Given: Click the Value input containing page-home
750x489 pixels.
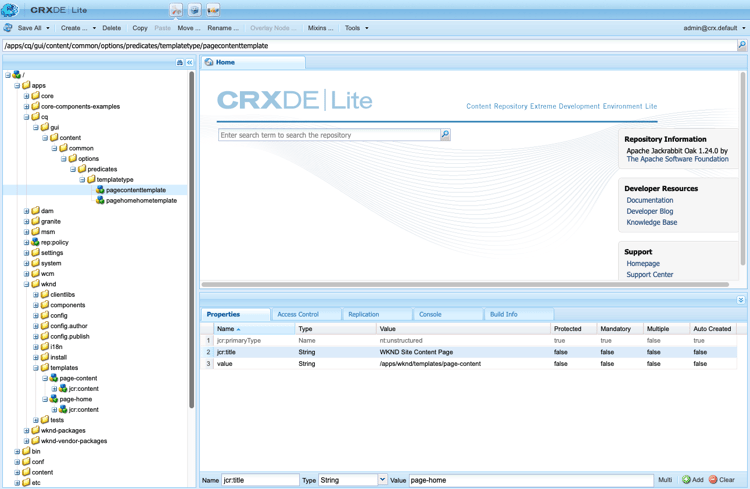Looking at the screenshot, I should (x=531, y=480).
